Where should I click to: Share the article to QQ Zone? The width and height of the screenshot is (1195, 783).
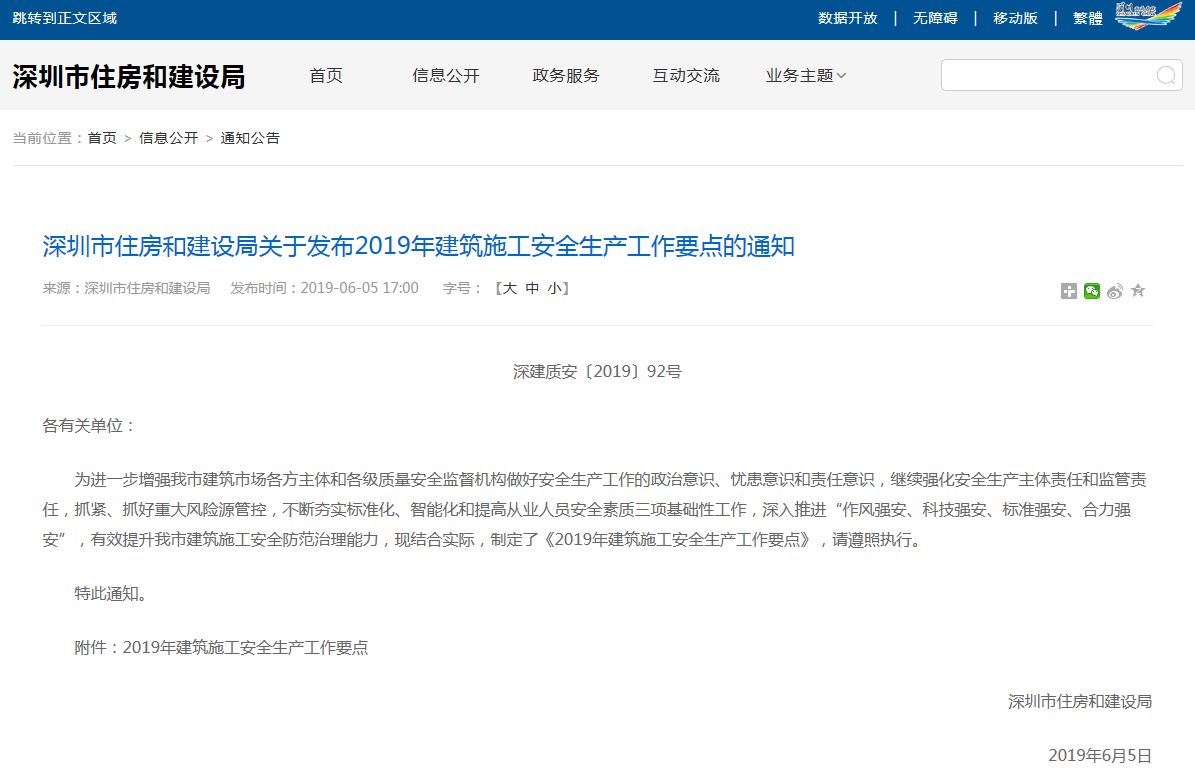point(1138,291)
